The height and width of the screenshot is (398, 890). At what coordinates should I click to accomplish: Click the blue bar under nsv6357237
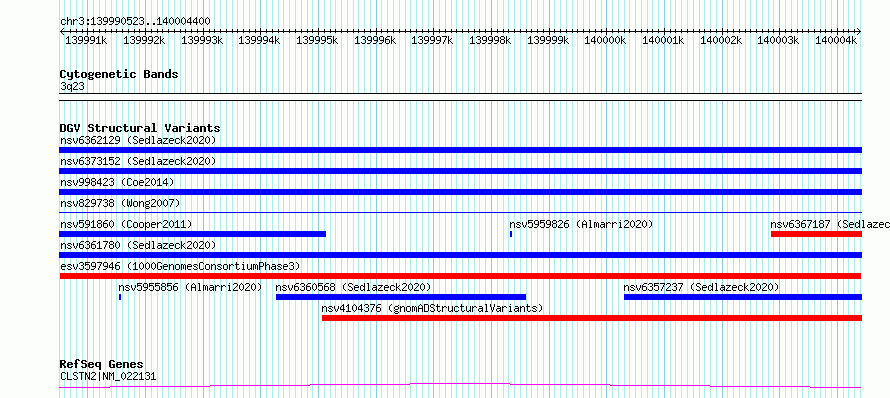tap(743, 297)
